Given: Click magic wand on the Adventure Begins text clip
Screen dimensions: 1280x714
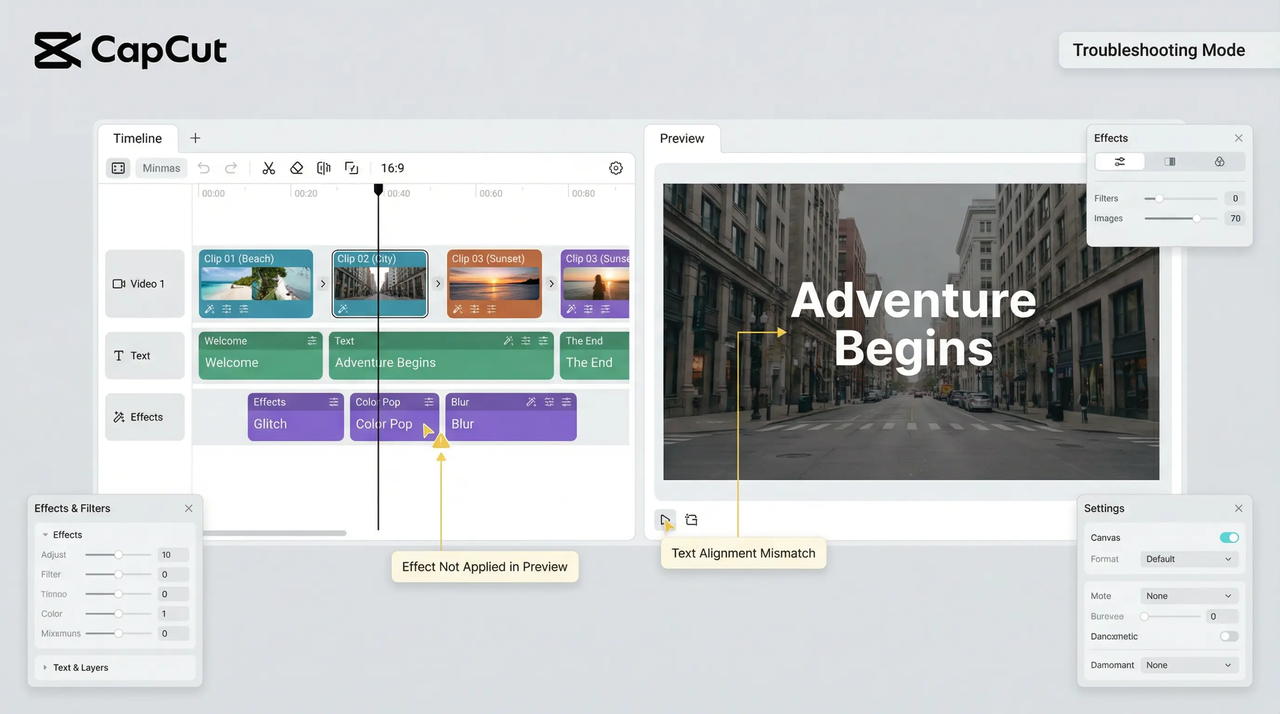Looking at the screenshot, I should click(x=508, y=341).
